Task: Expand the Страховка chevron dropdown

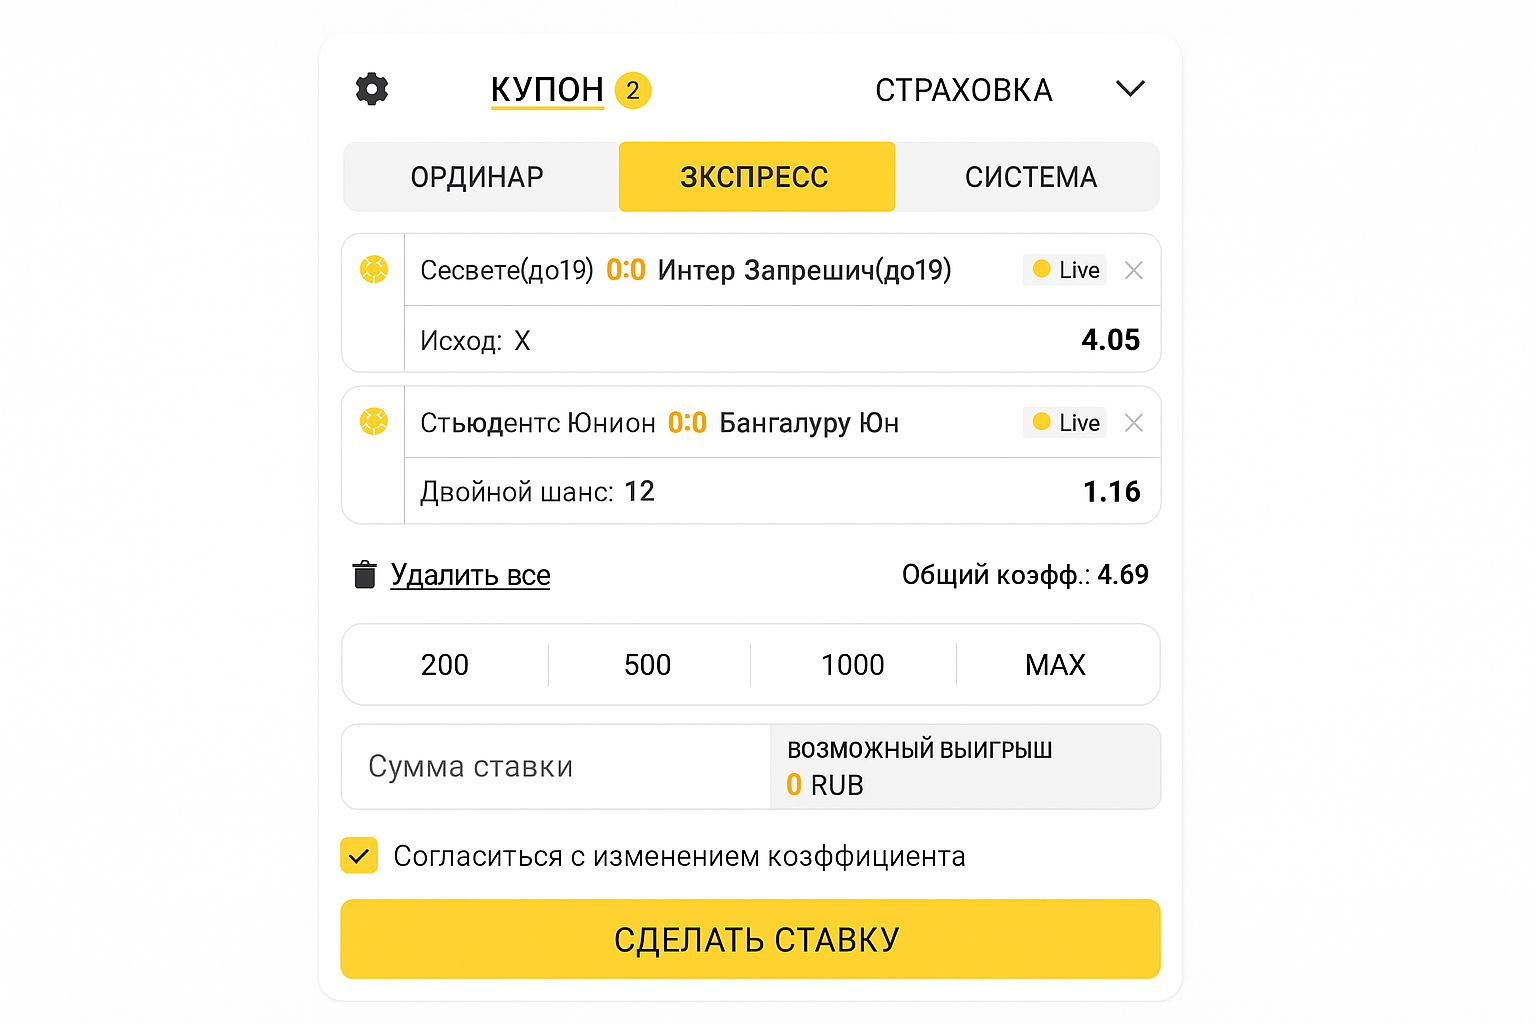Action: coord(1130,89)
